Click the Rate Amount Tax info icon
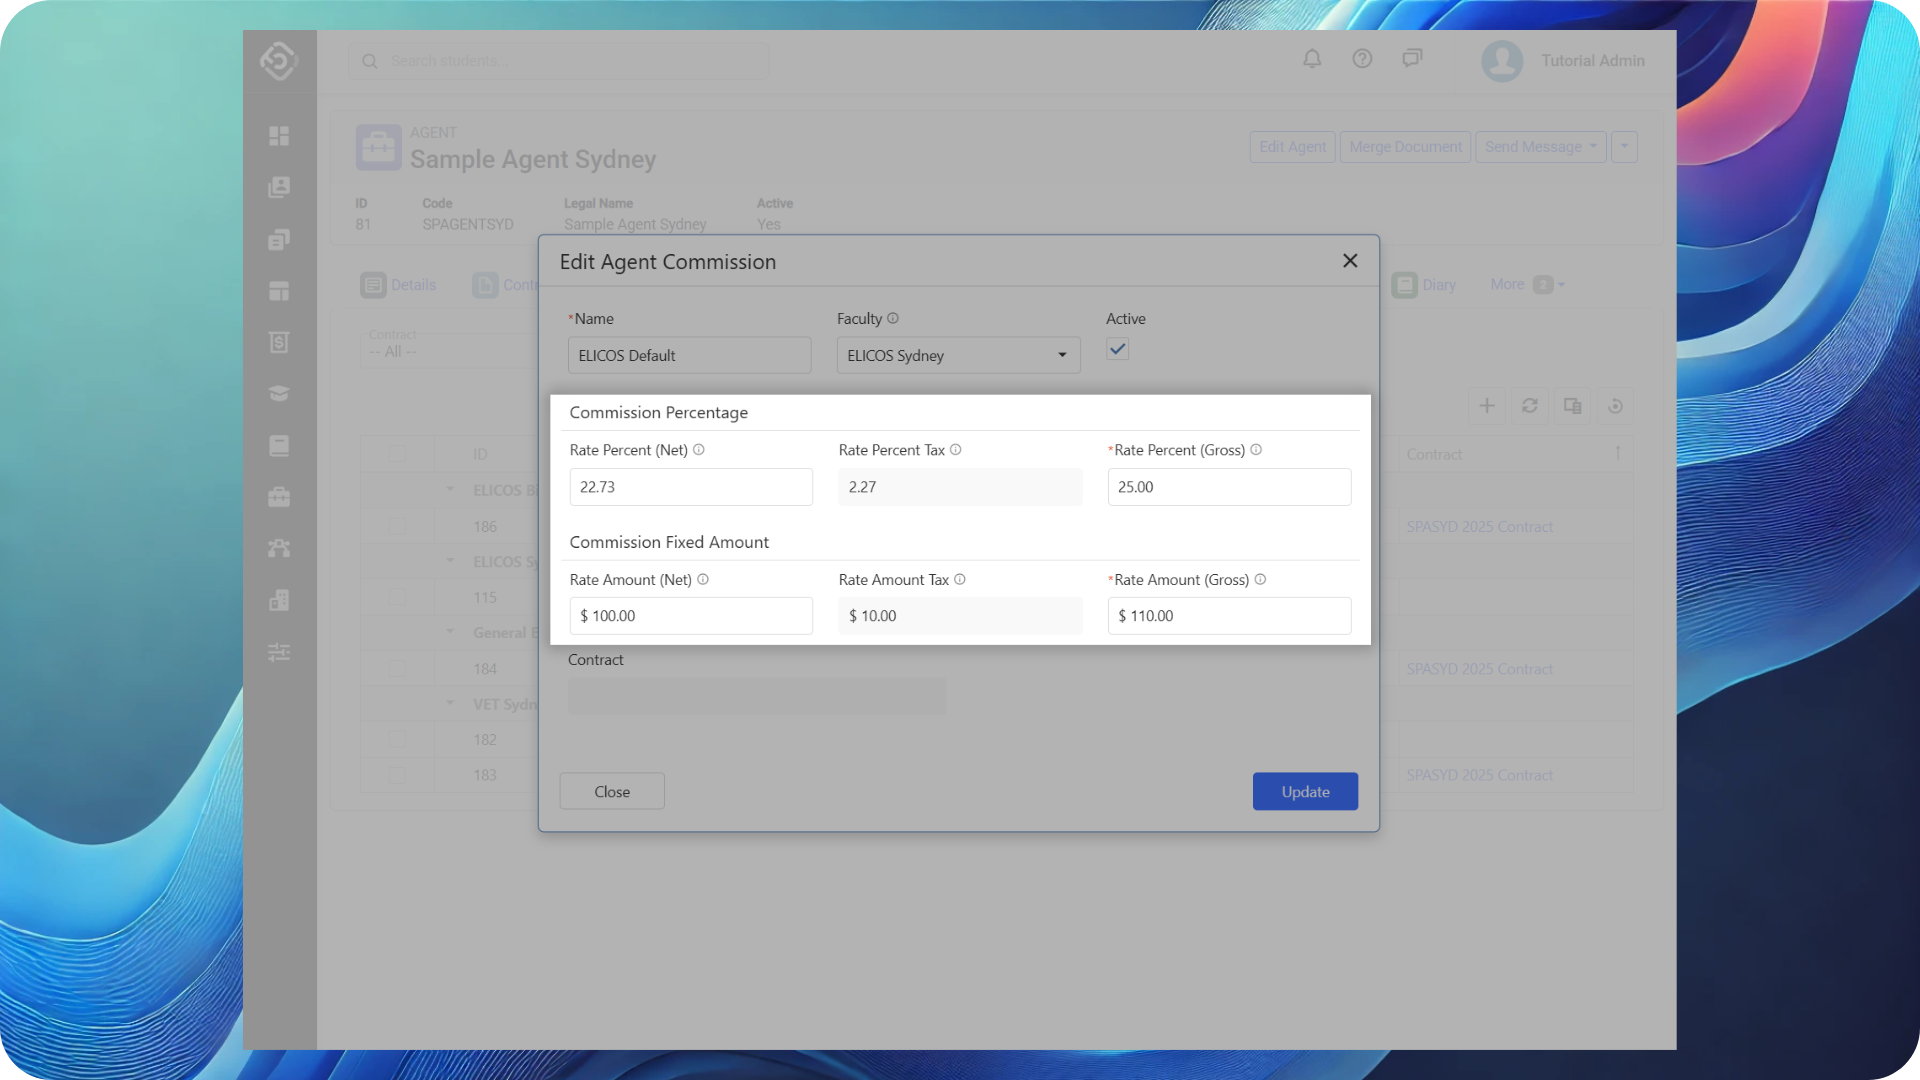This screenshot has width=1920, height=1080. pos(960,579)
